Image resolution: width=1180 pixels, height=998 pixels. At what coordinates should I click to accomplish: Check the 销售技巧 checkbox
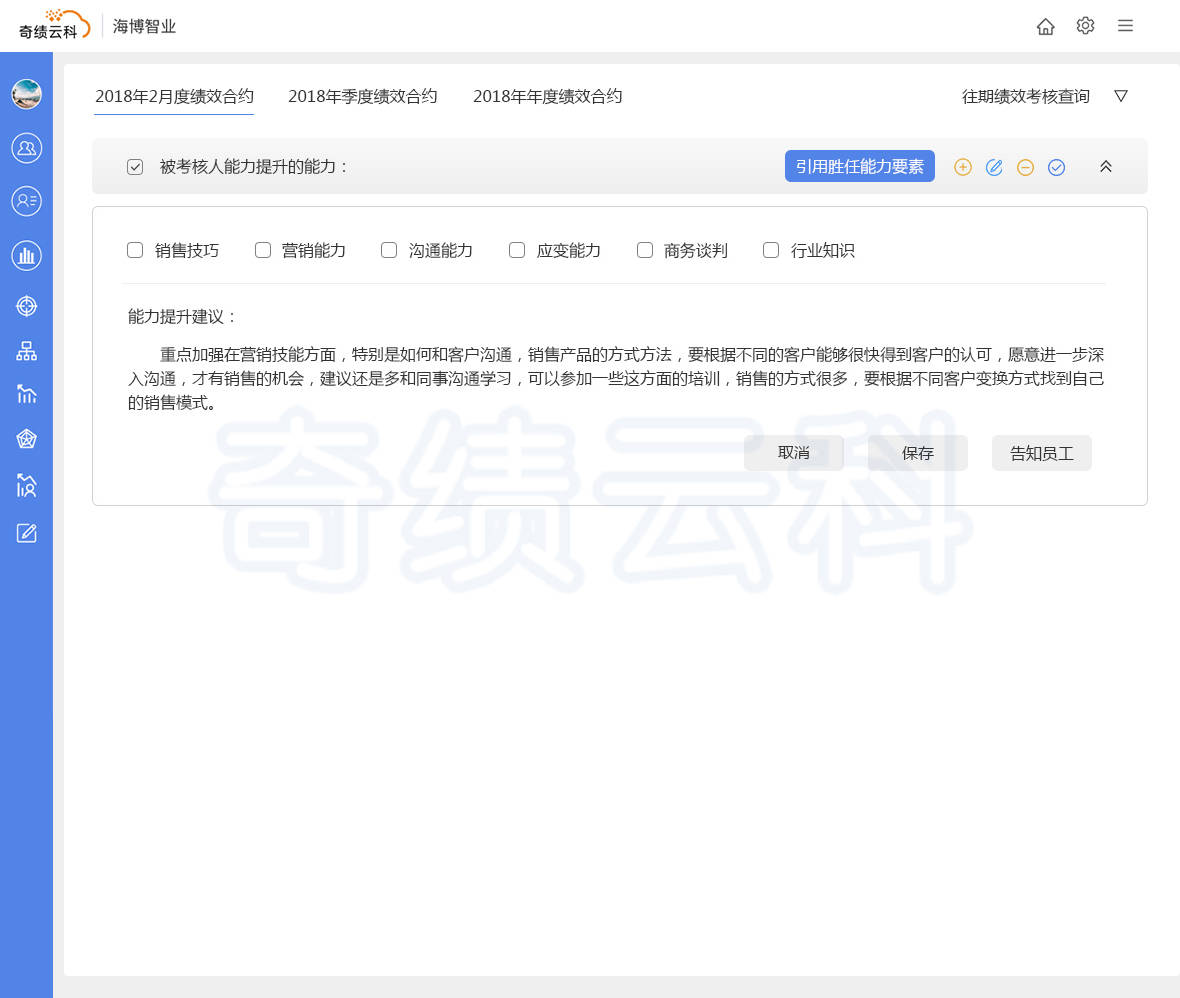[x=135, y=250]
